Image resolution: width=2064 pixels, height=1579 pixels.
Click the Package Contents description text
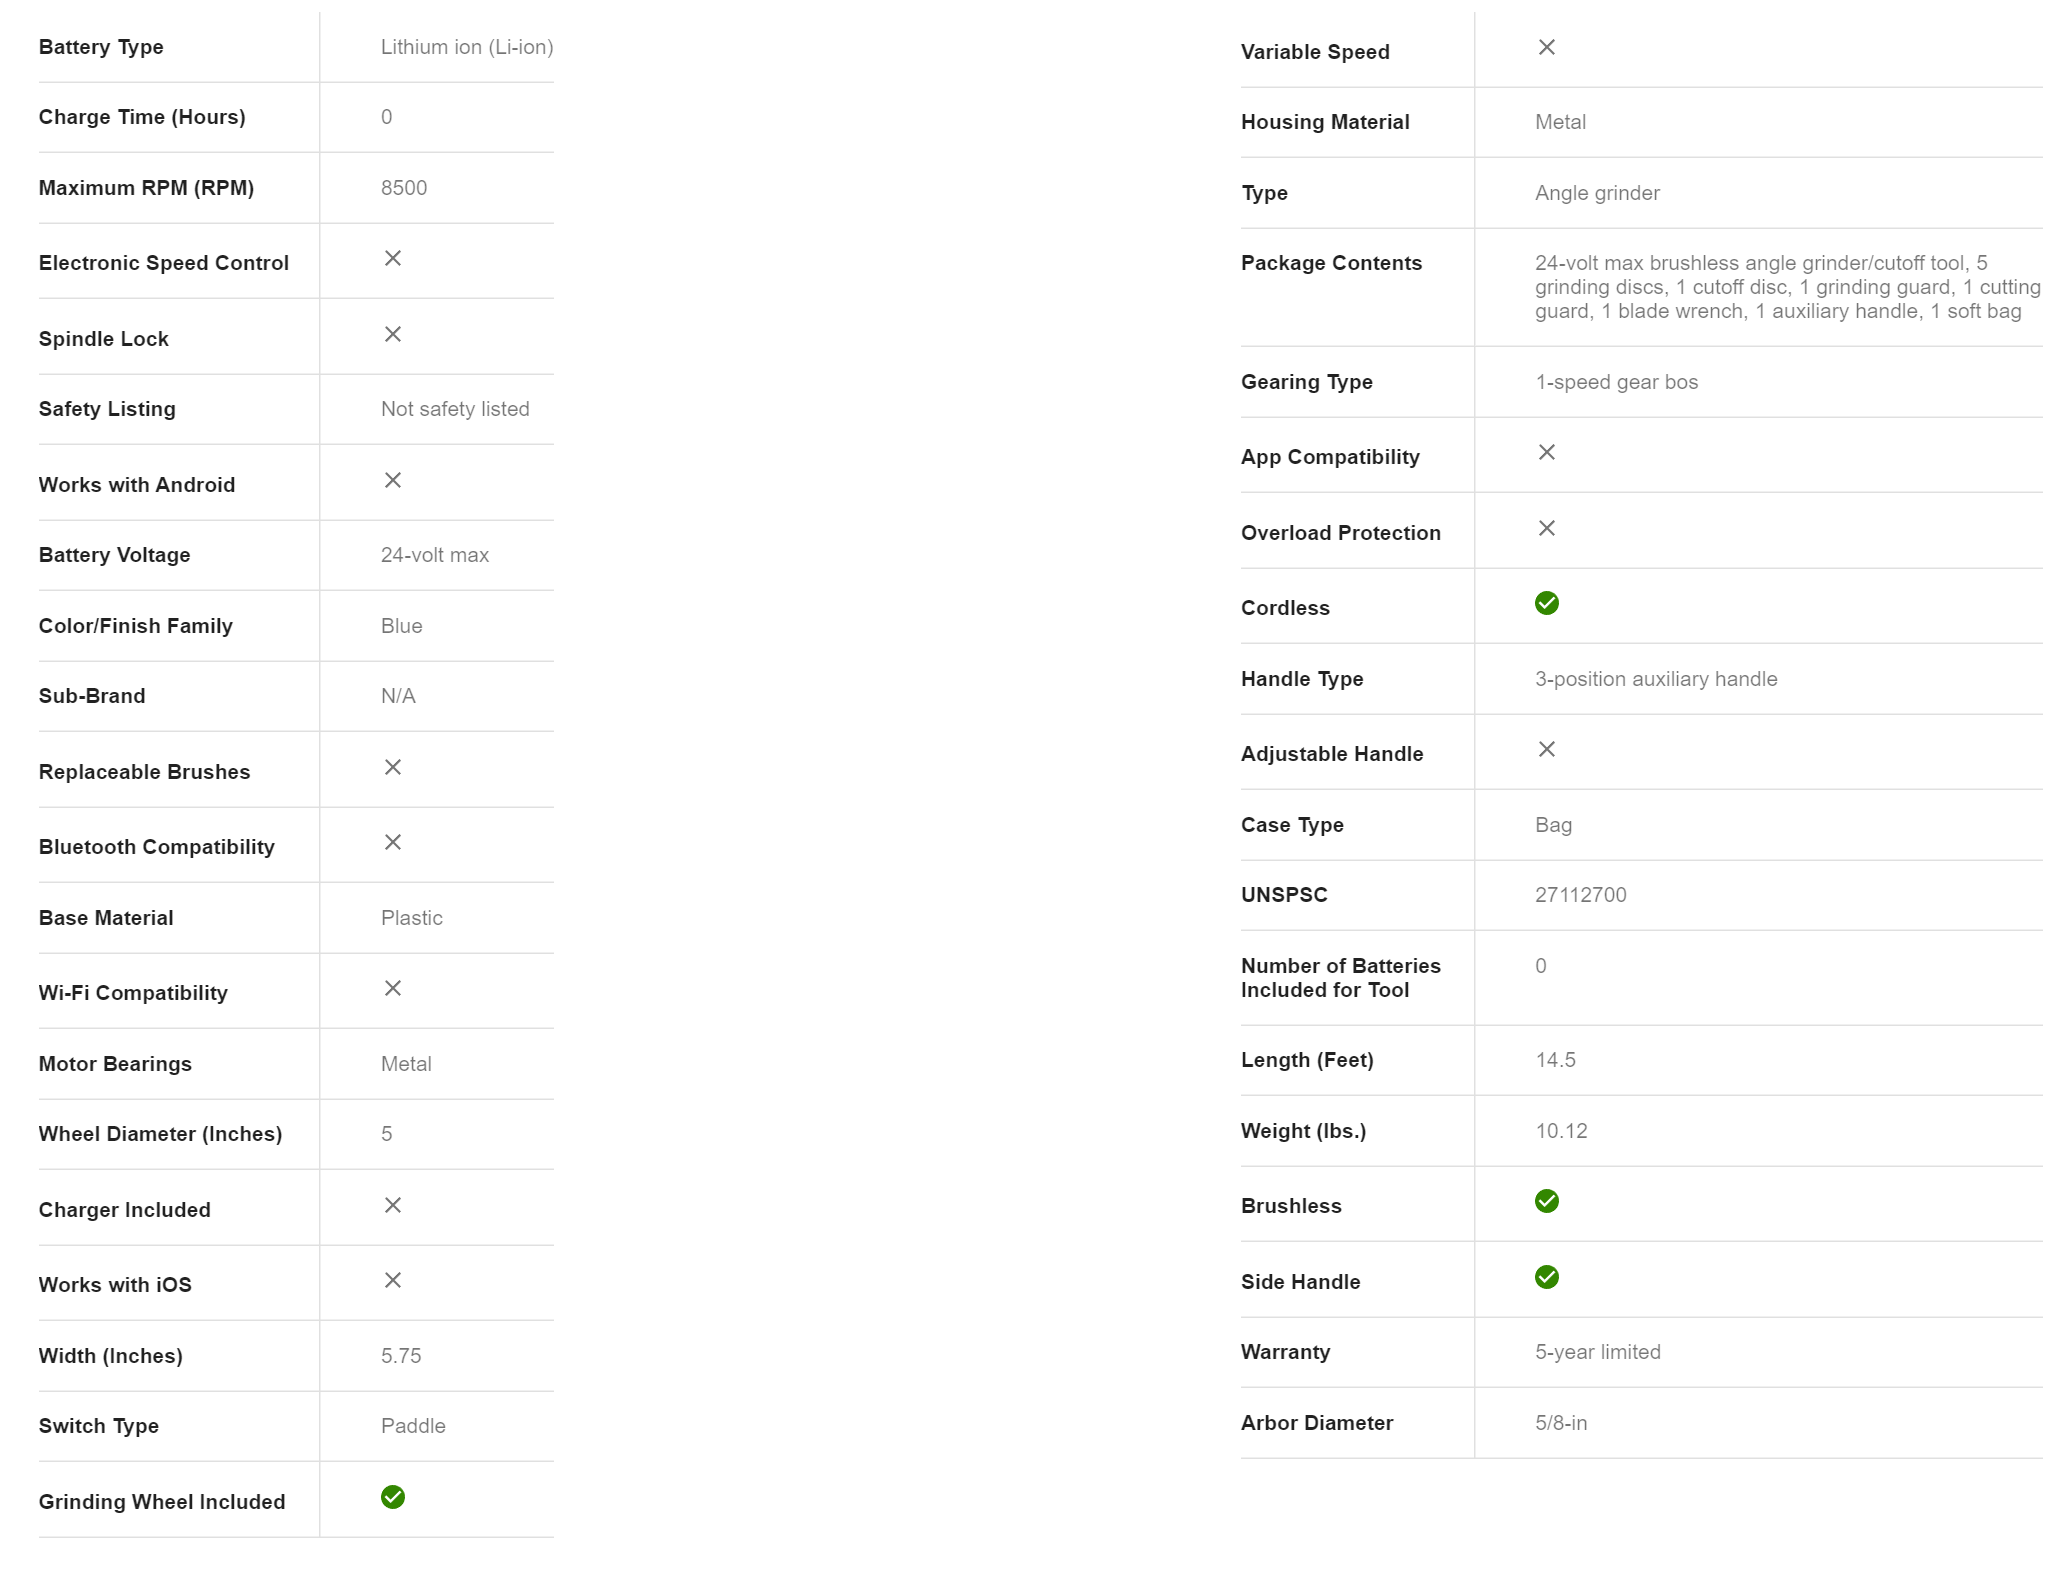(x=1786, y=287)
